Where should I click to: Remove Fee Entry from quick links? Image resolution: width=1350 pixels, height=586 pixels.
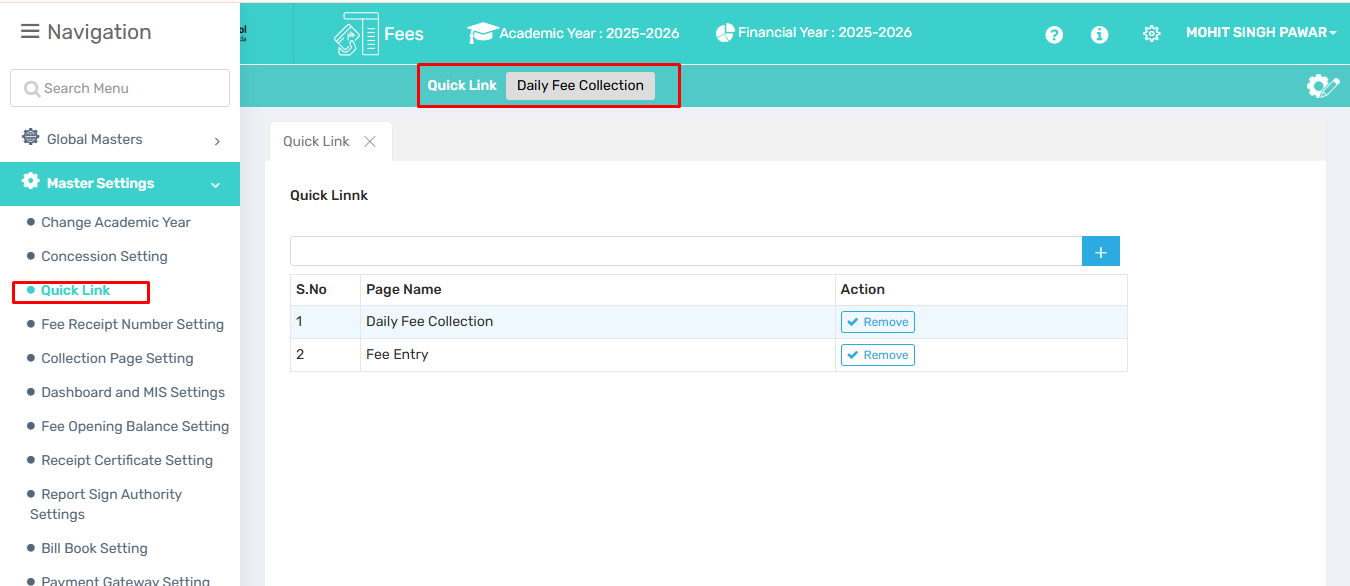[x=878, y=355]
